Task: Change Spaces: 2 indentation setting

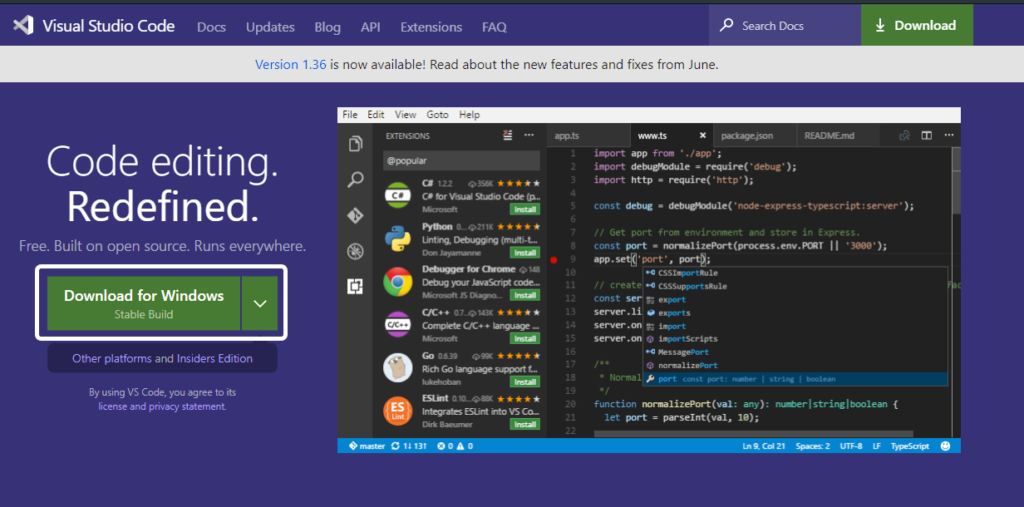Action: click(x=812, y=446)
